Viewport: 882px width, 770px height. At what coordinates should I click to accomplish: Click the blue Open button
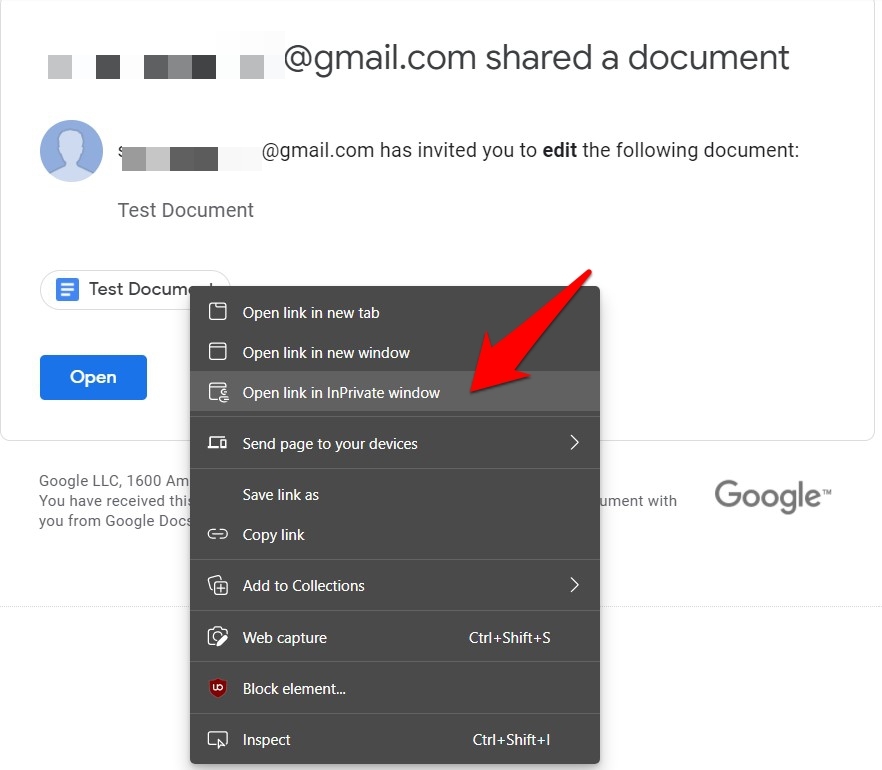click(x=93, y=377)
